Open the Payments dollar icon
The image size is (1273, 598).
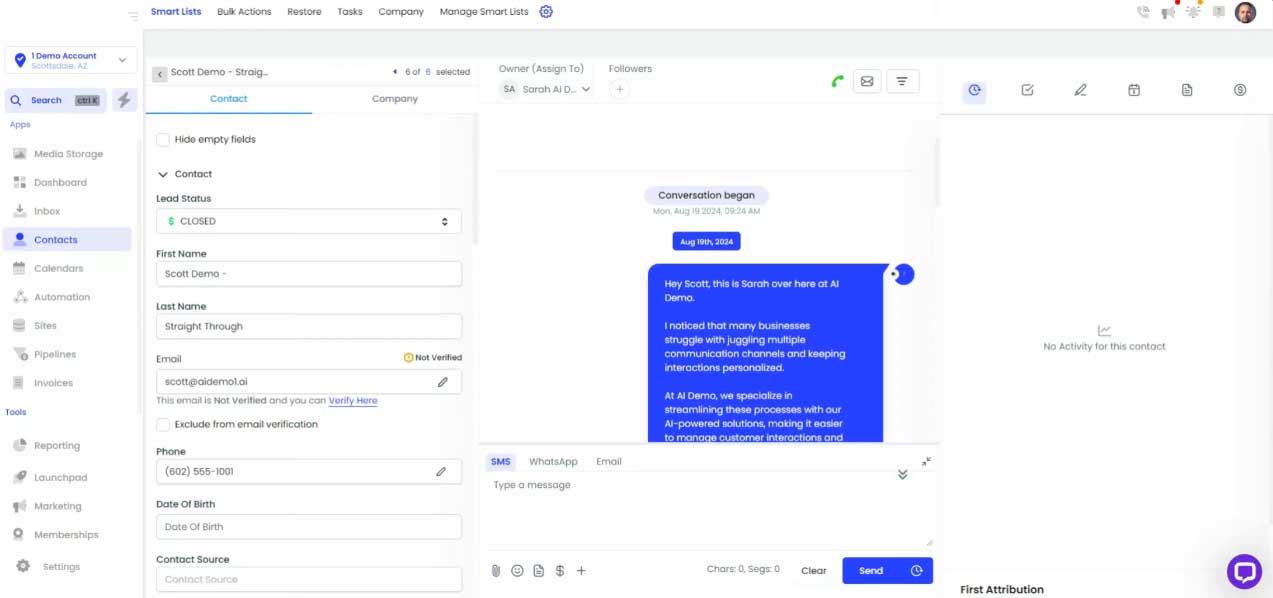1240,89
